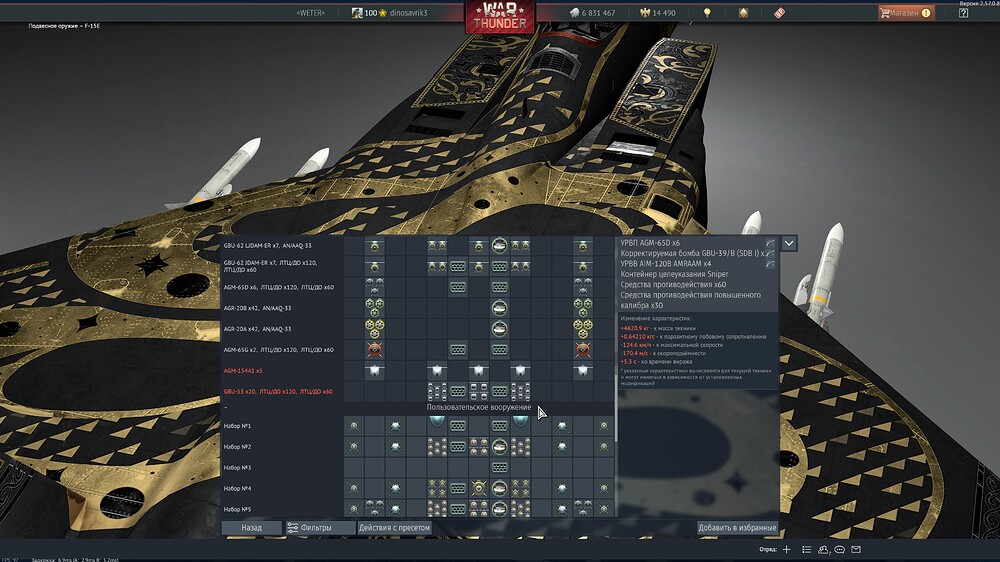The image size is (1000, 562).
Task: Open the Магазин shop button
Action: pyautogui.click(x=906, y=13)
